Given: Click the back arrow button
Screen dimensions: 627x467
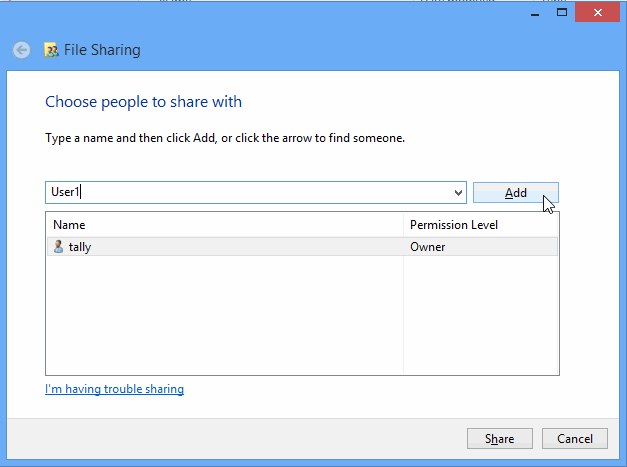Looking at the screenshot, I should pyautogui.click(x=21, y=50).
